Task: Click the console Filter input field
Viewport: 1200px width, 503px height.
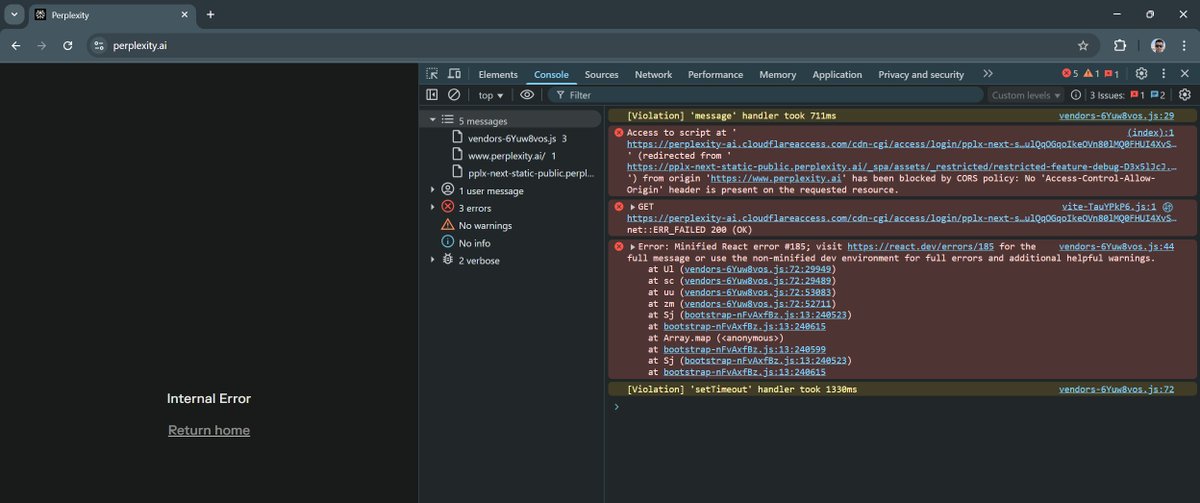Action: pos(765,95)
